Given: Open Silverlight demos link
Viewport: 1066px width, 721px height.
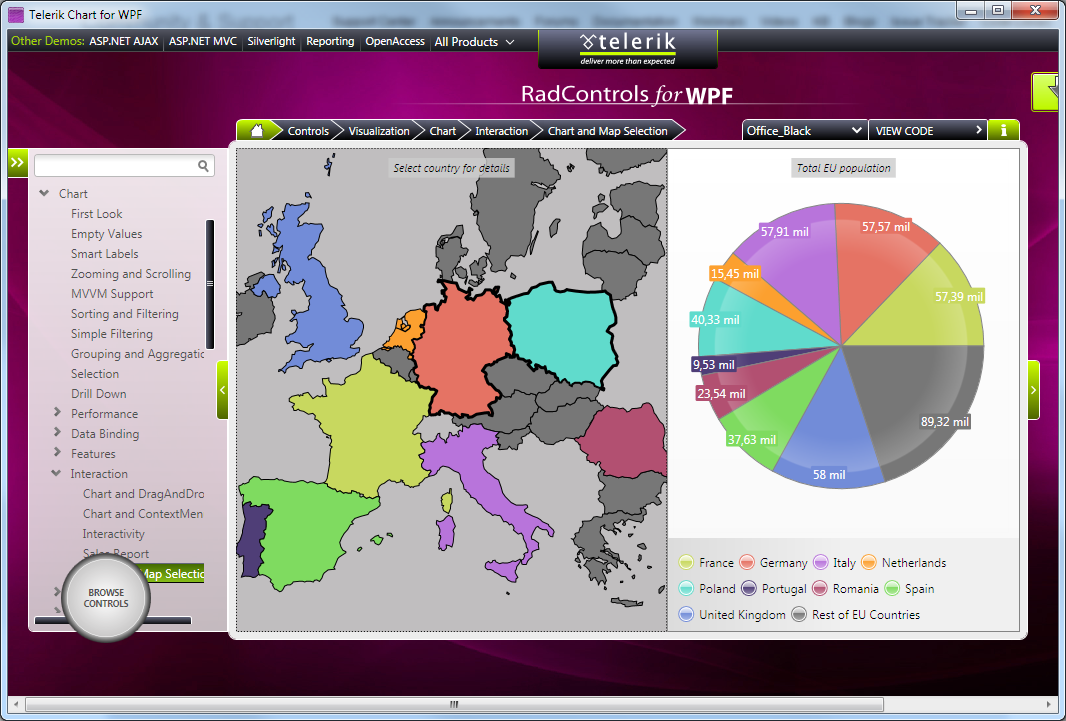Looking at the screenshot, I should 271,41.
